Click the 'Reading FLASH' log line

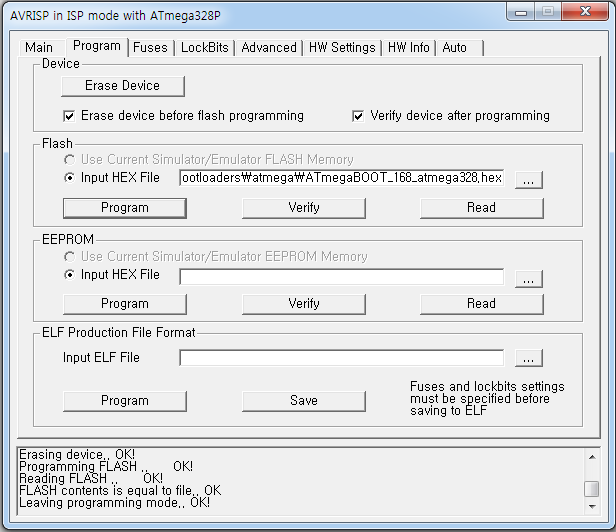pos(91,479)
